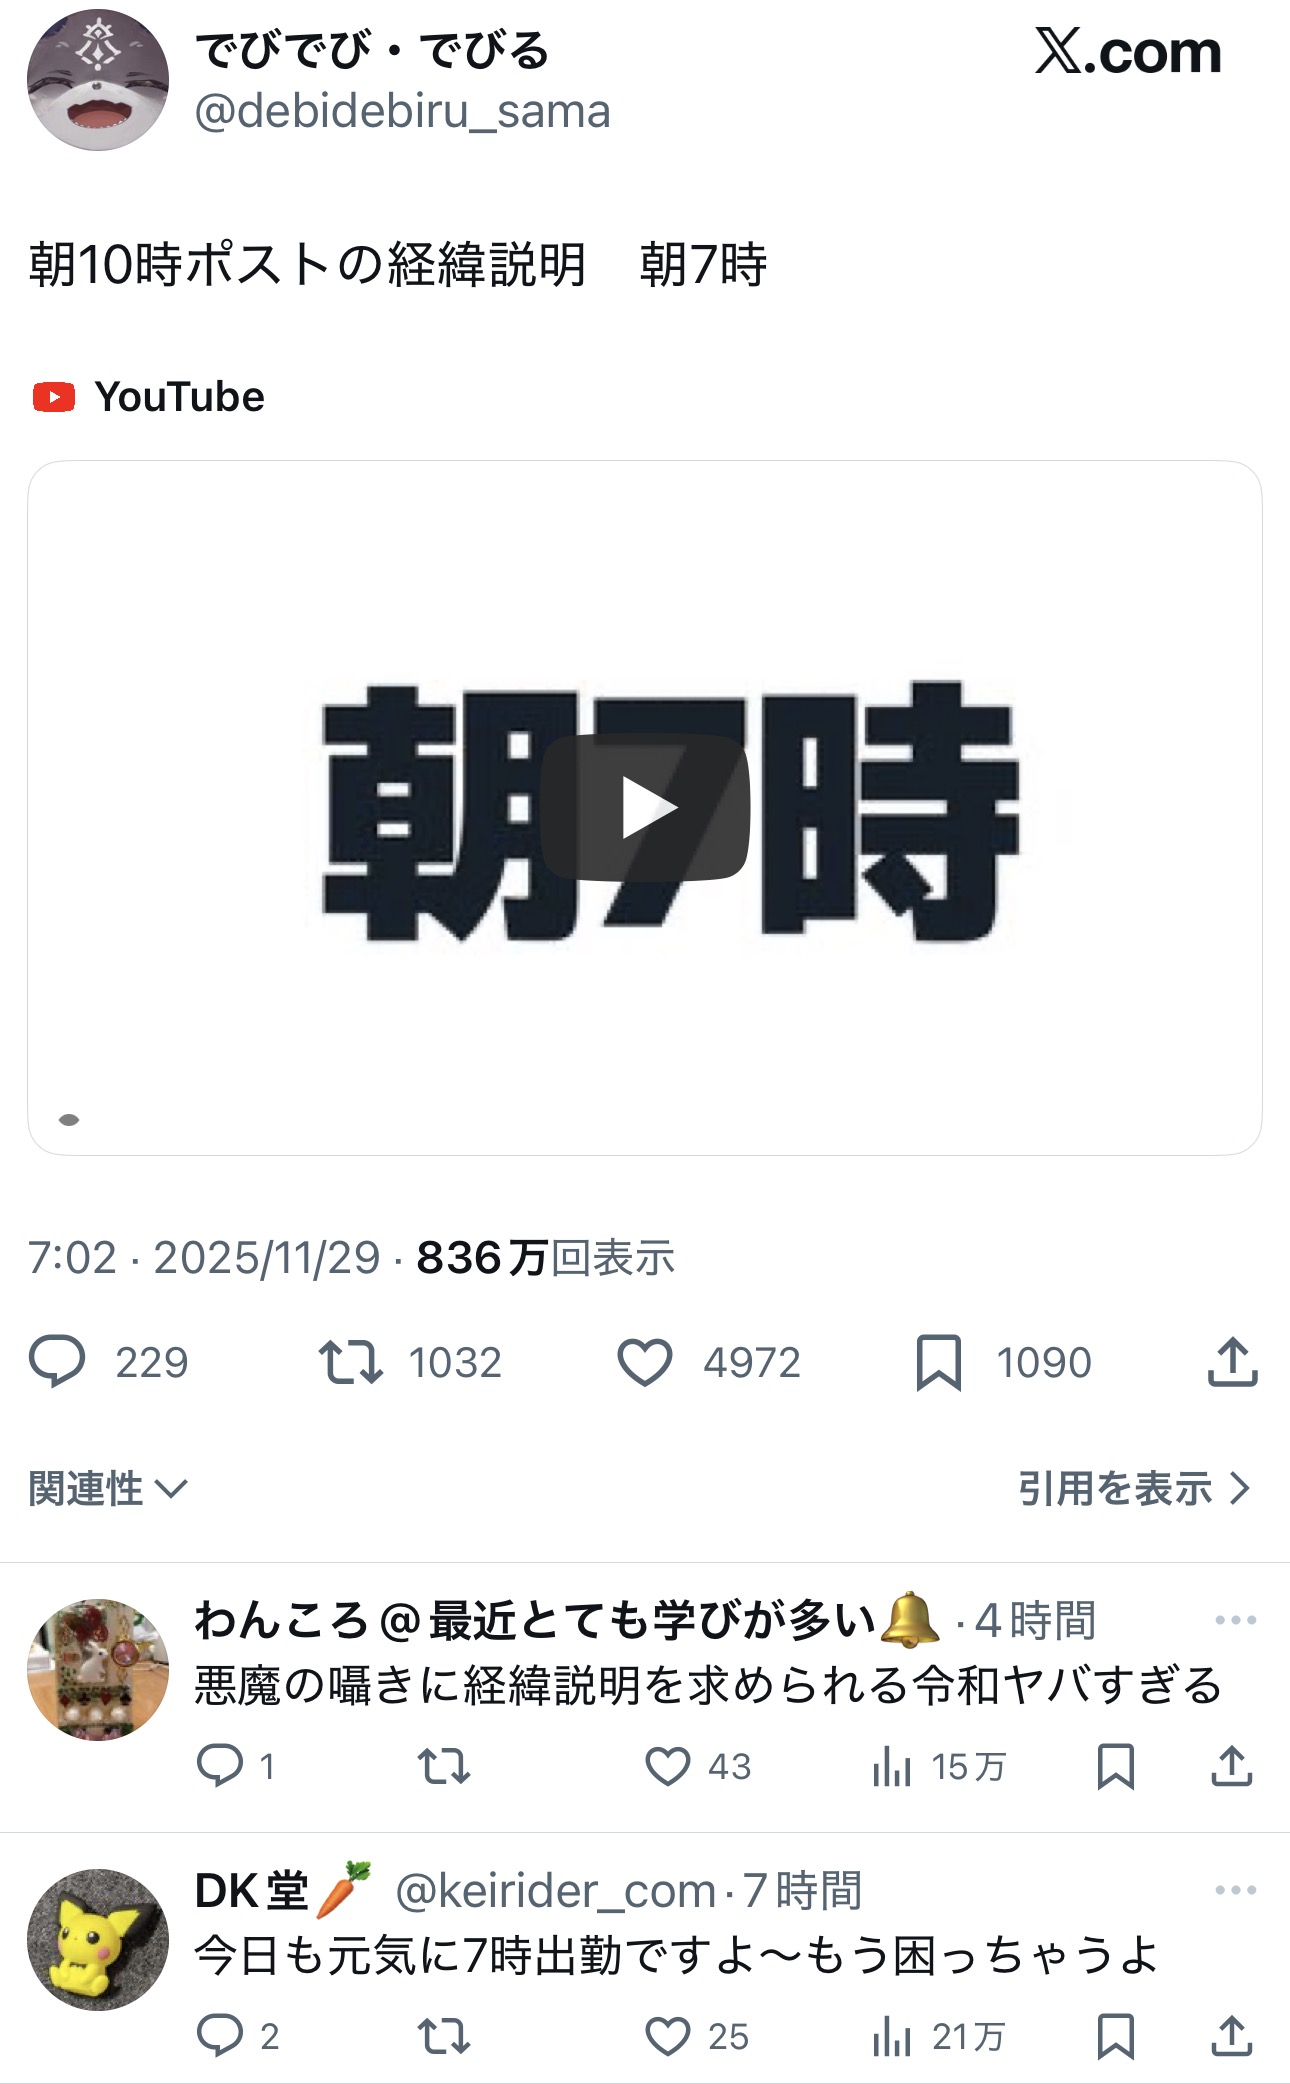This screenshot has height=2084, width=1290.
Task: Like the main post with 4972 likes
Action: tap(645, 1362)
